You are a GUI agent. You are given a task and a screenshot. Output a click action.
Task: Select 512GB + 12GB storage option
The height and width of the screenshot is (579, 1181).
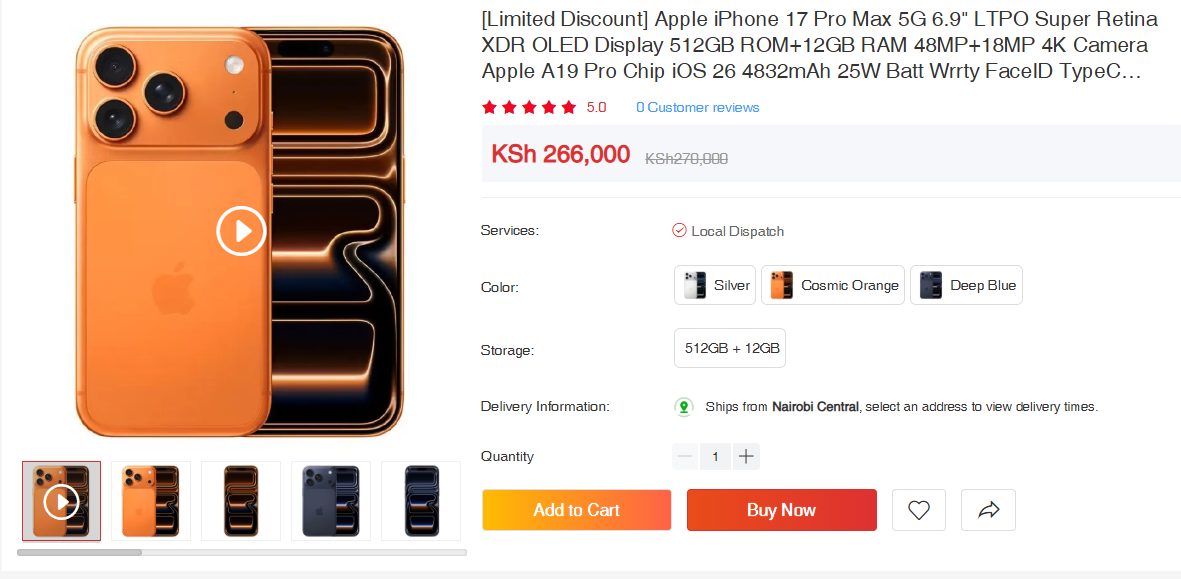click(x=730, y=349)
